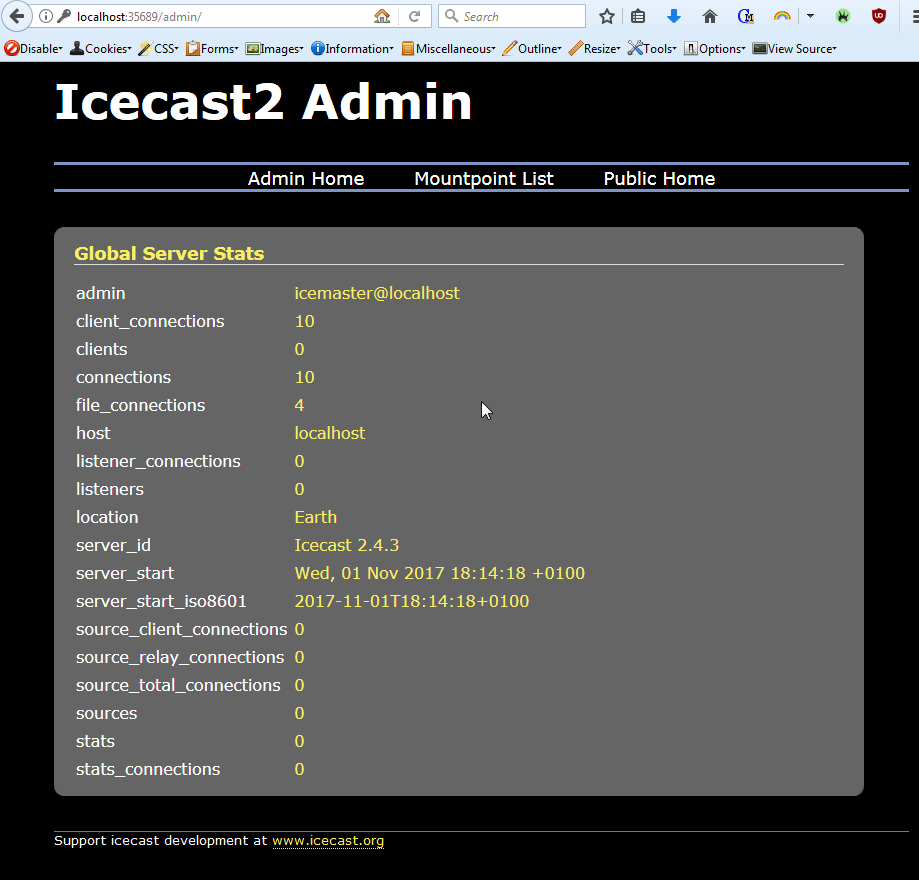Open the Resize toolbar menu
Screen dimensions: 919x880
pos(594,49)
